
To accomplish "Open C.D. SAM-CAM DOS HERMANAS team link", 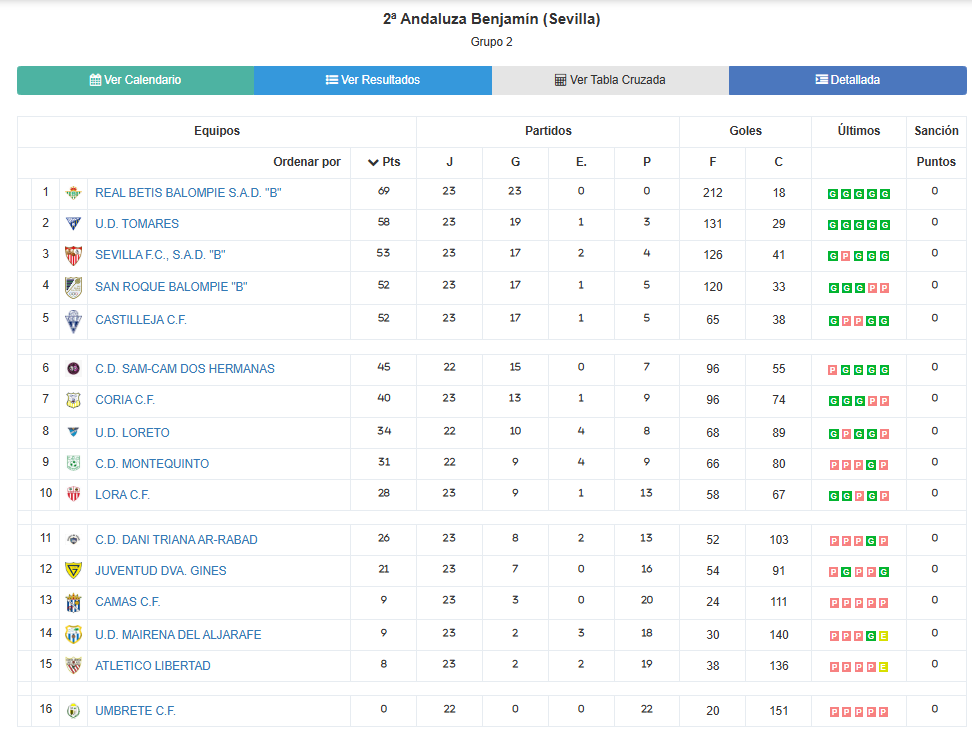I will (185, 369).
